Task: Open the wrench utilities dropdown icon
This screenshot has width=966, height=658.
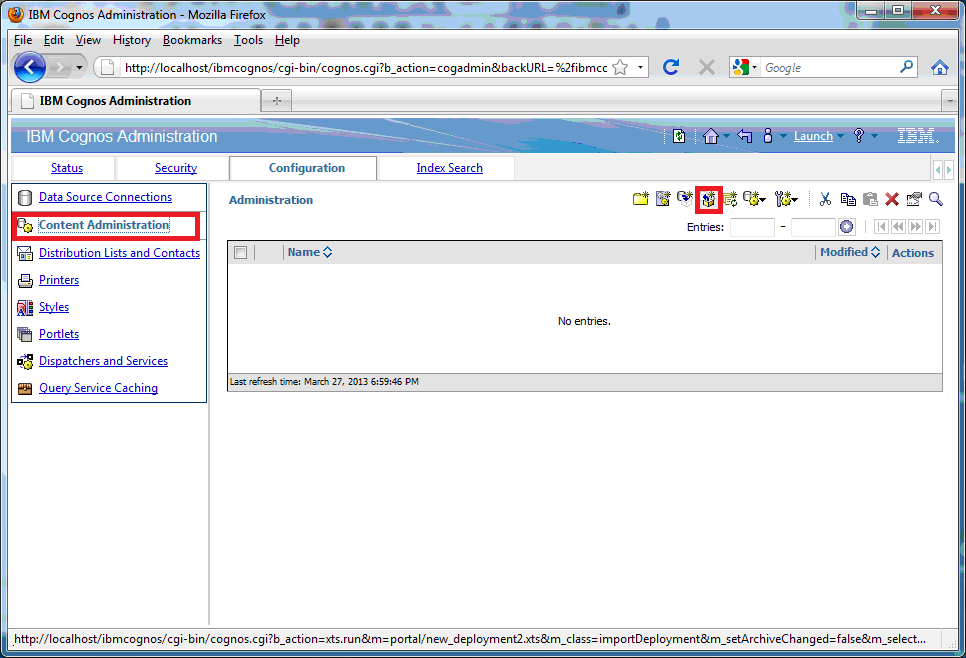Action: 786,199
